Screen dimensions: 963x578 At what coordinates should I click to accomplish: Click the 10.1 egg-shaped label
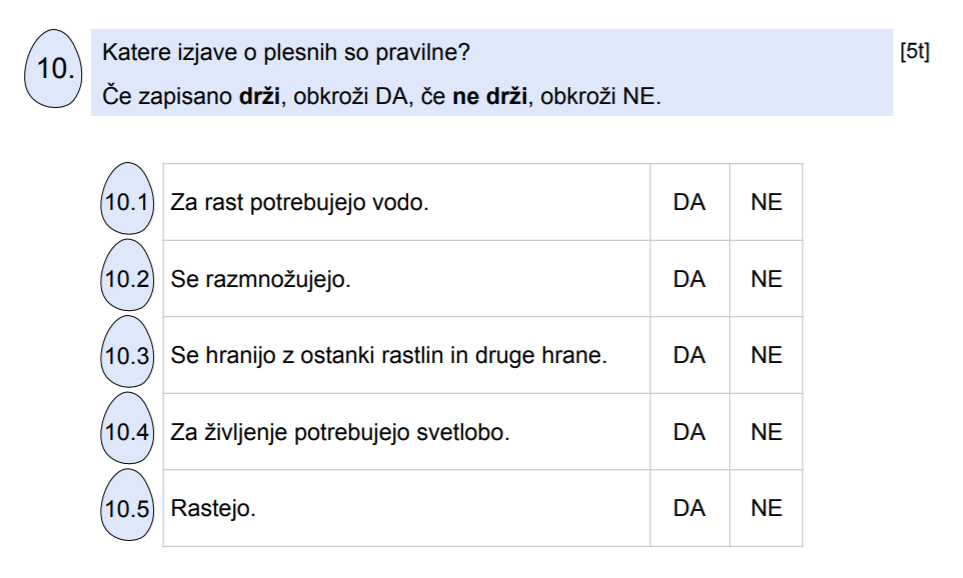127,198
